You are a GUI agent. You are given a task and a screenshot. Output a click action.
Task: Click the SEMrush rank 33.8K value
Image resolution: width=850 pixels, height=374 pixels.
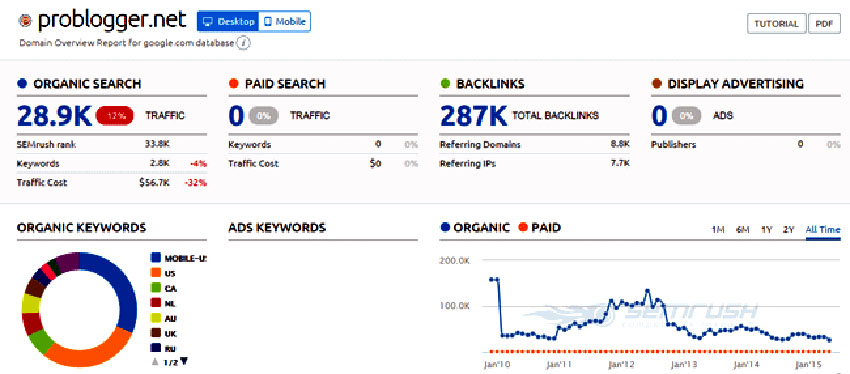point(157,145)
